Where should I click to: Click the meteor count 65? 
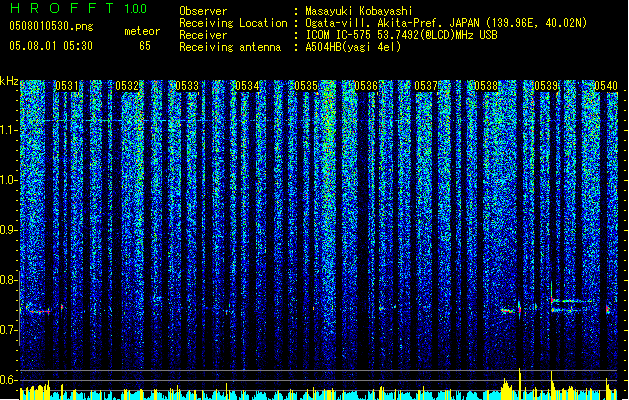(145, 46)
